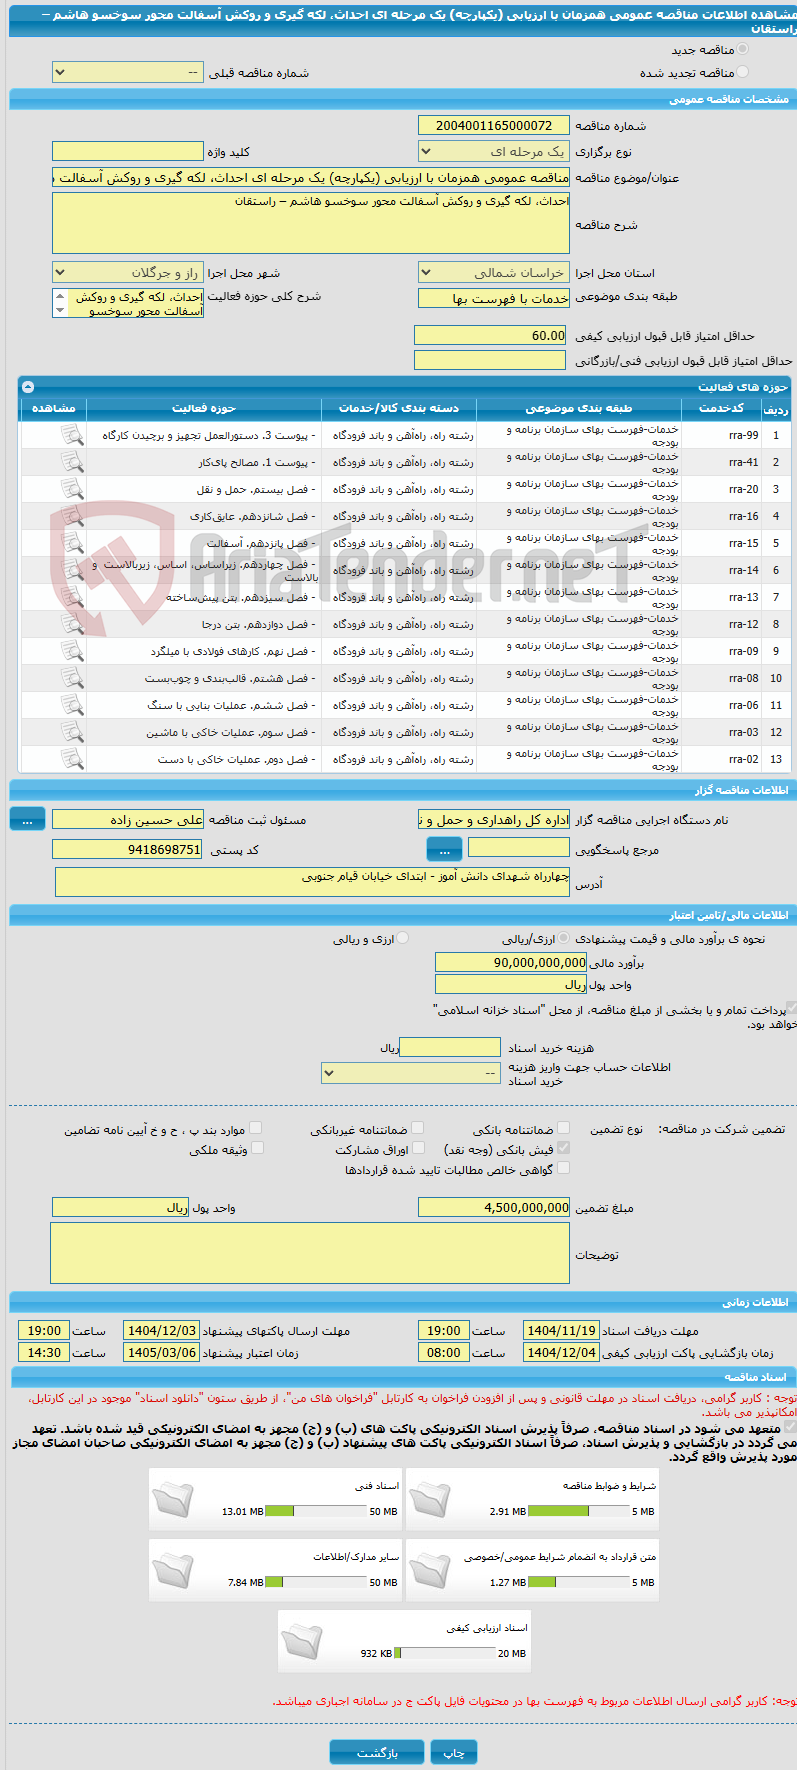Sort by the حوزه فعالیت column header

[204, 408]
